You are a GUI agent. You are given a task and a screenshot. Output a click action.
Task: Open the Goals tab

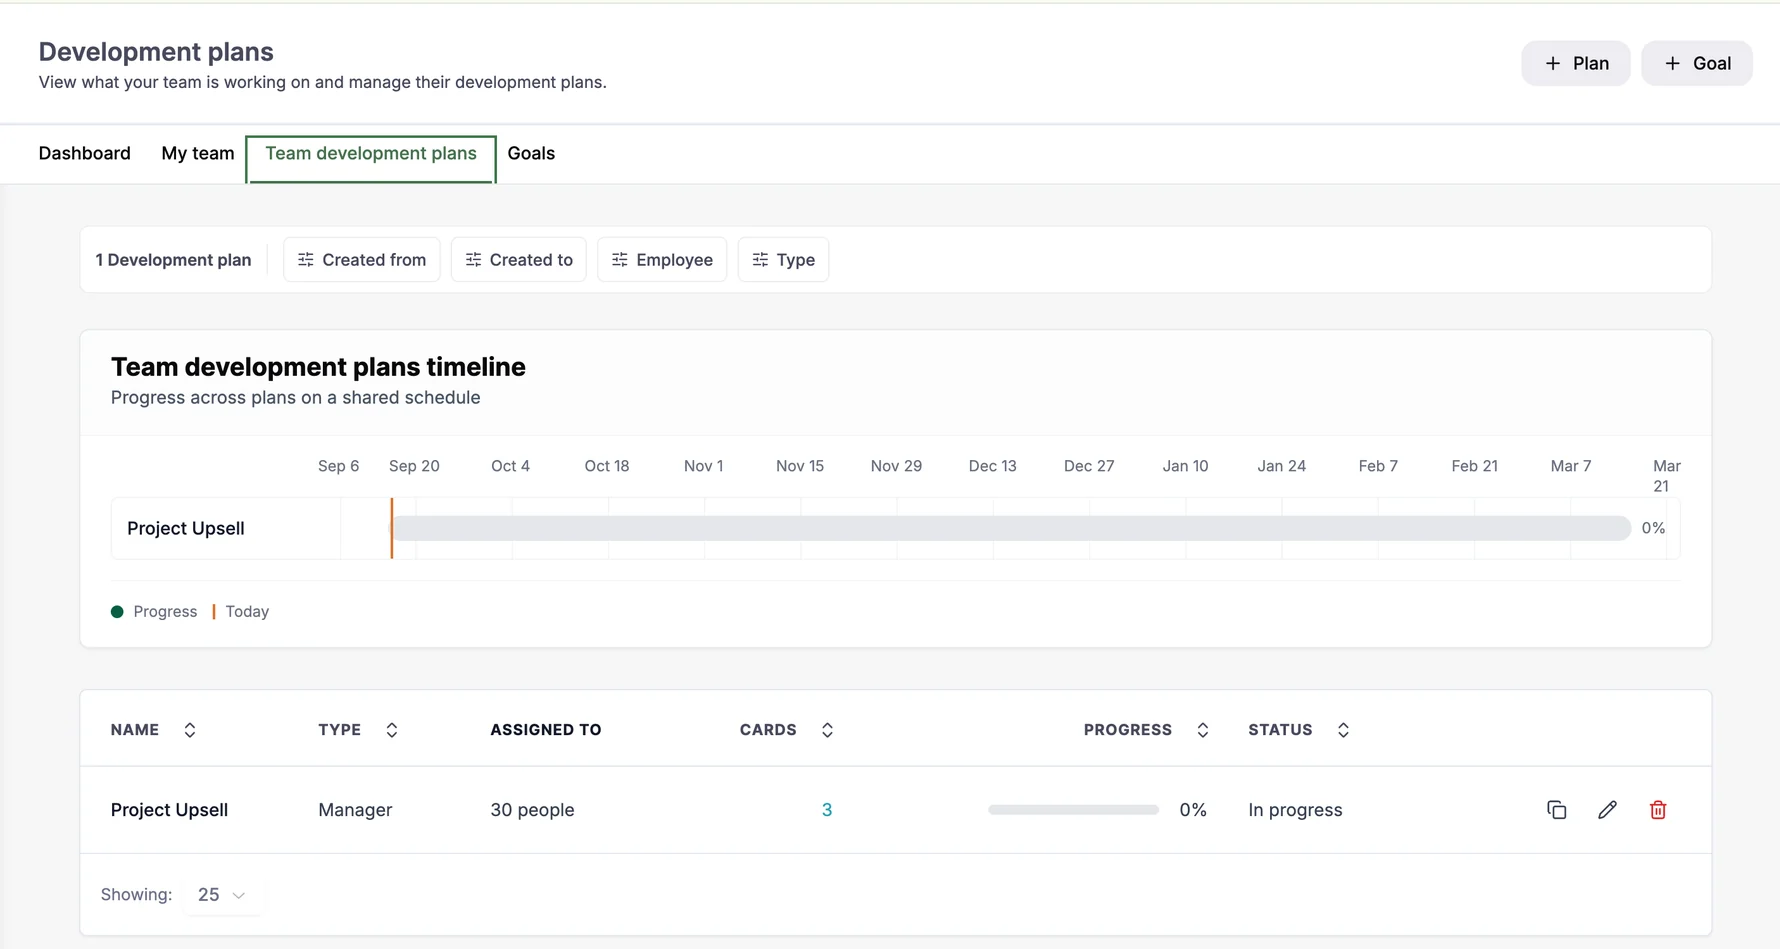point(531,153)
